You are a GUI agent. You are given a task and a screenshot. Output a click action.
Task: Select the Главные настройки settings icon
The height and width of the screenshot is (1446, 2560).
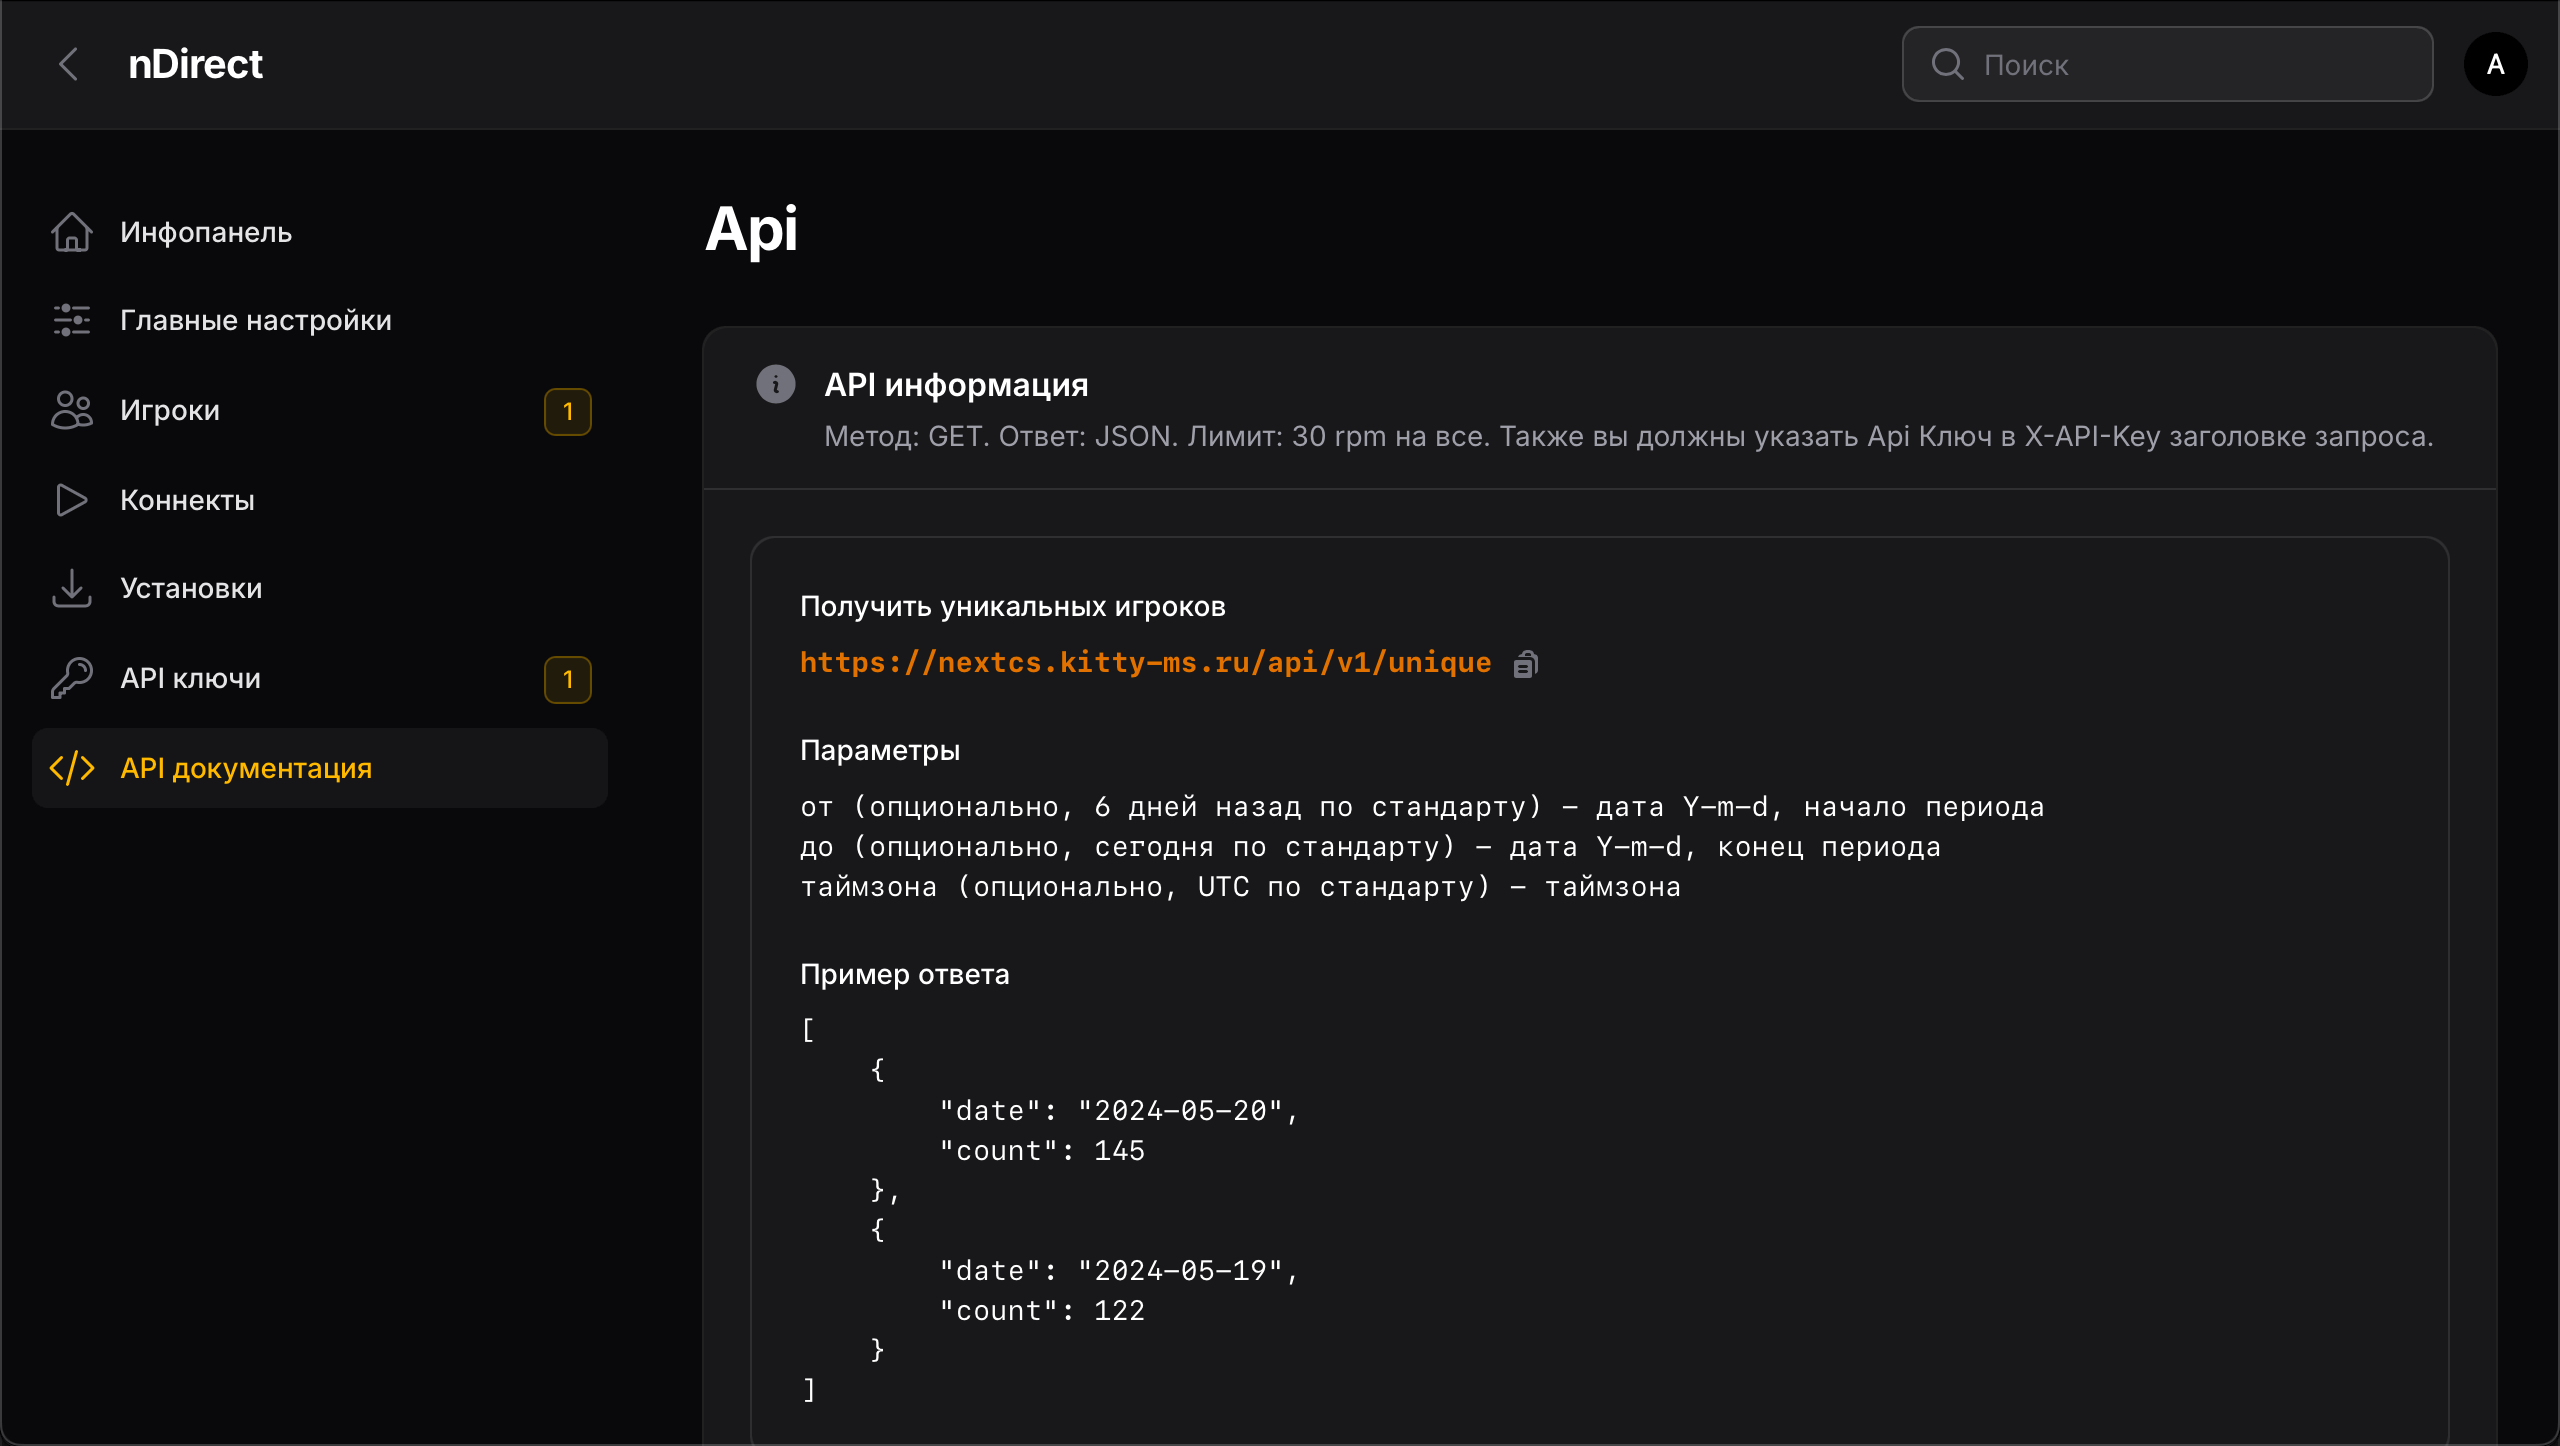[71, 320]
